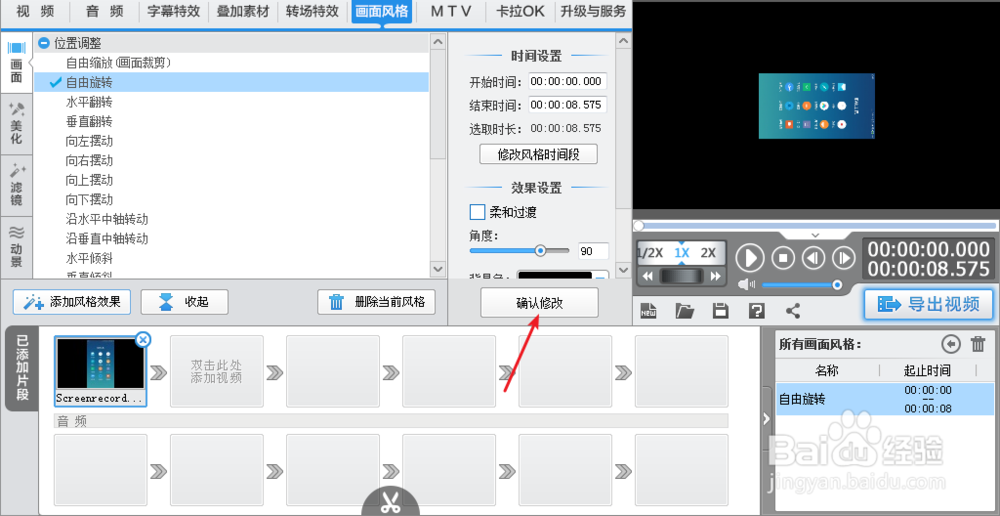Click the share icon
Screen dimensions: 1000x516
click(793, 311)
